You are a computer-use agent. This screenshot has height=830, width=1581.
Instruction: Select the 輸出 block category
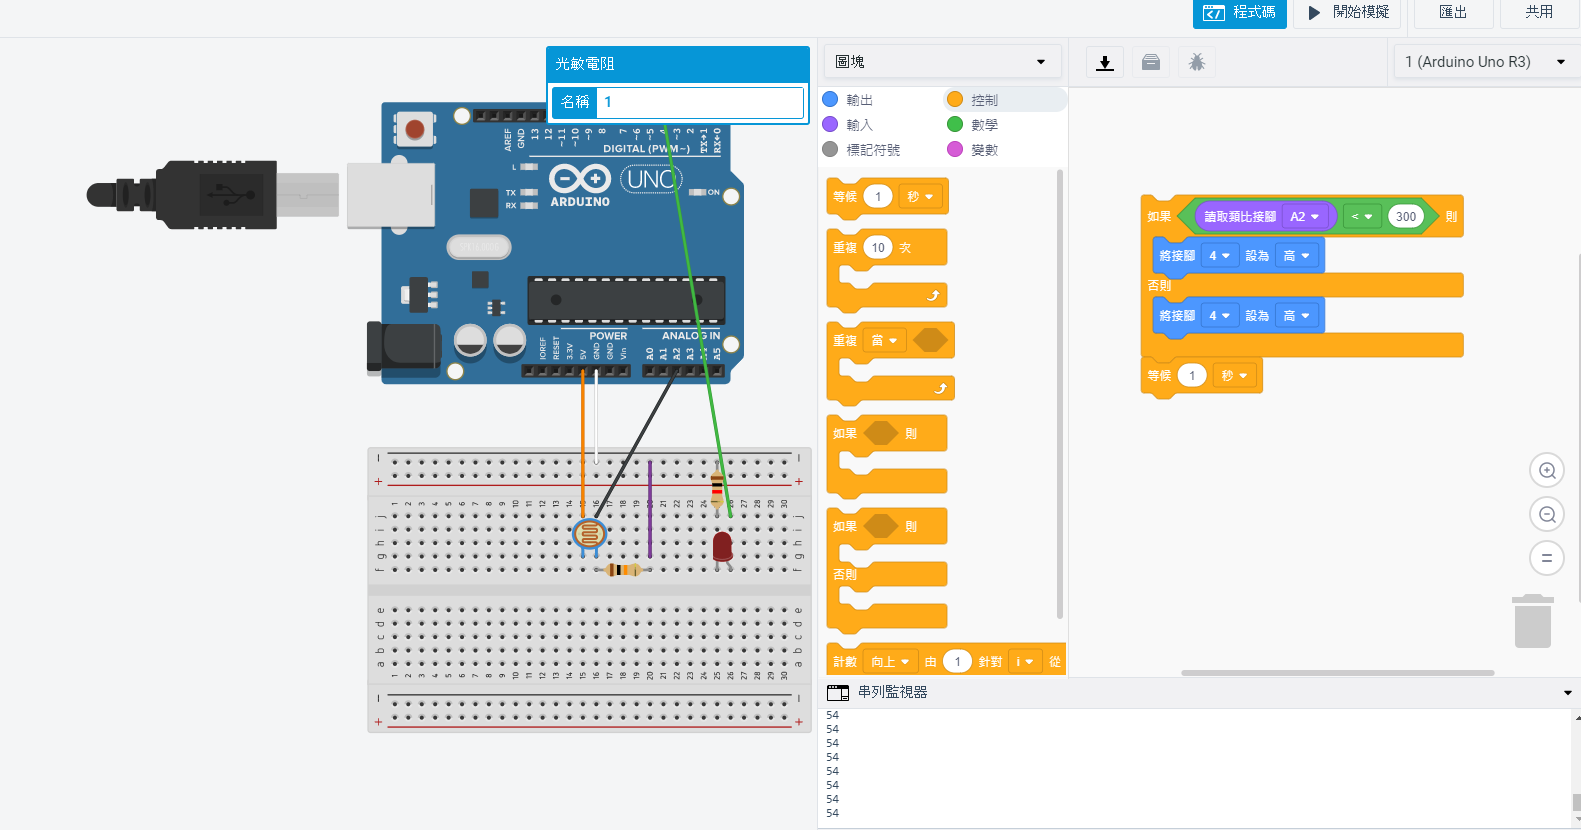coord(859,100)
